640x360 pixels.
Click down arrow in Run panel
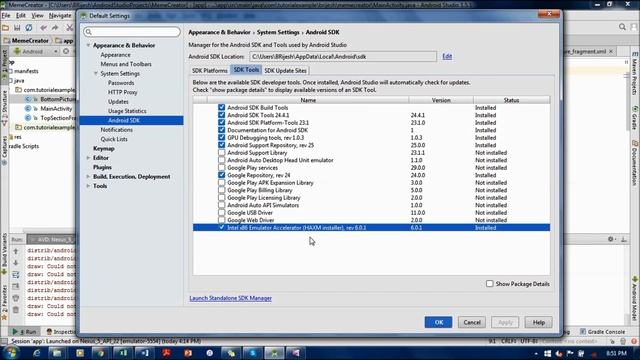(x=16, y=263)
